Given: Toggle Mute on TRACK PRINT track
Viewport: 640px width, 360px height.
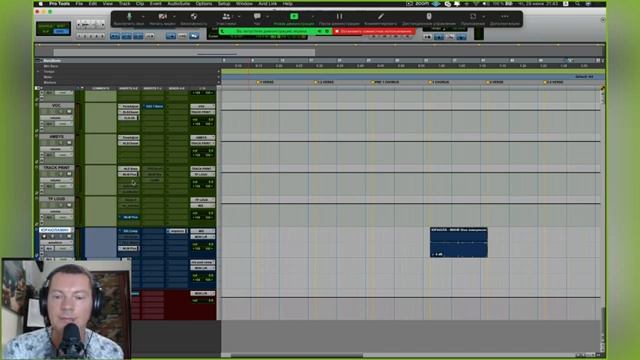Looking at the screenshot, I should point(69,174).
